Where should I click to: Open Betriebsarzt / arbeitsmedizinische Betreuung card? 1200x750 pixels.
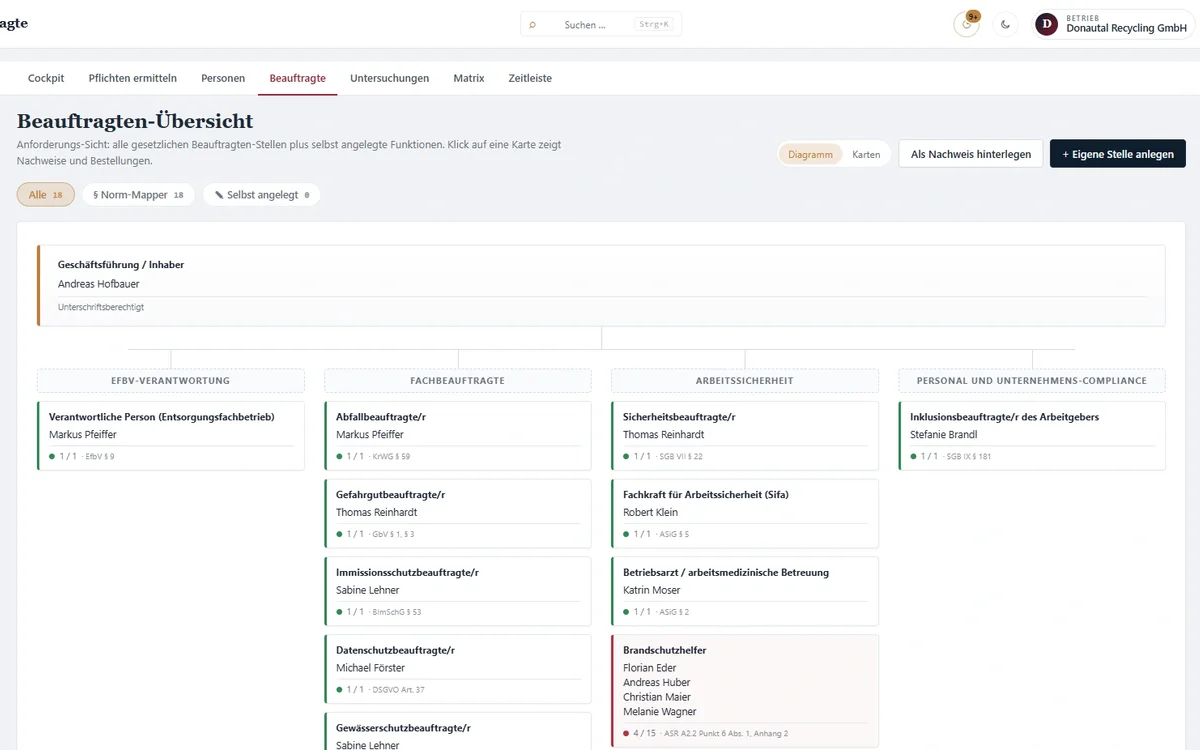coord(745,591)
